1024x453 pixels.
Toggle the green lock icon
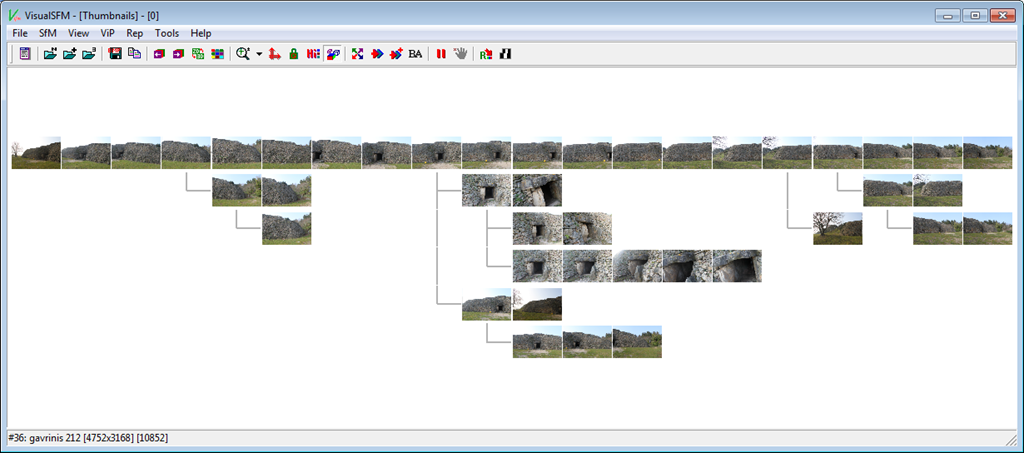click(294, 53)
